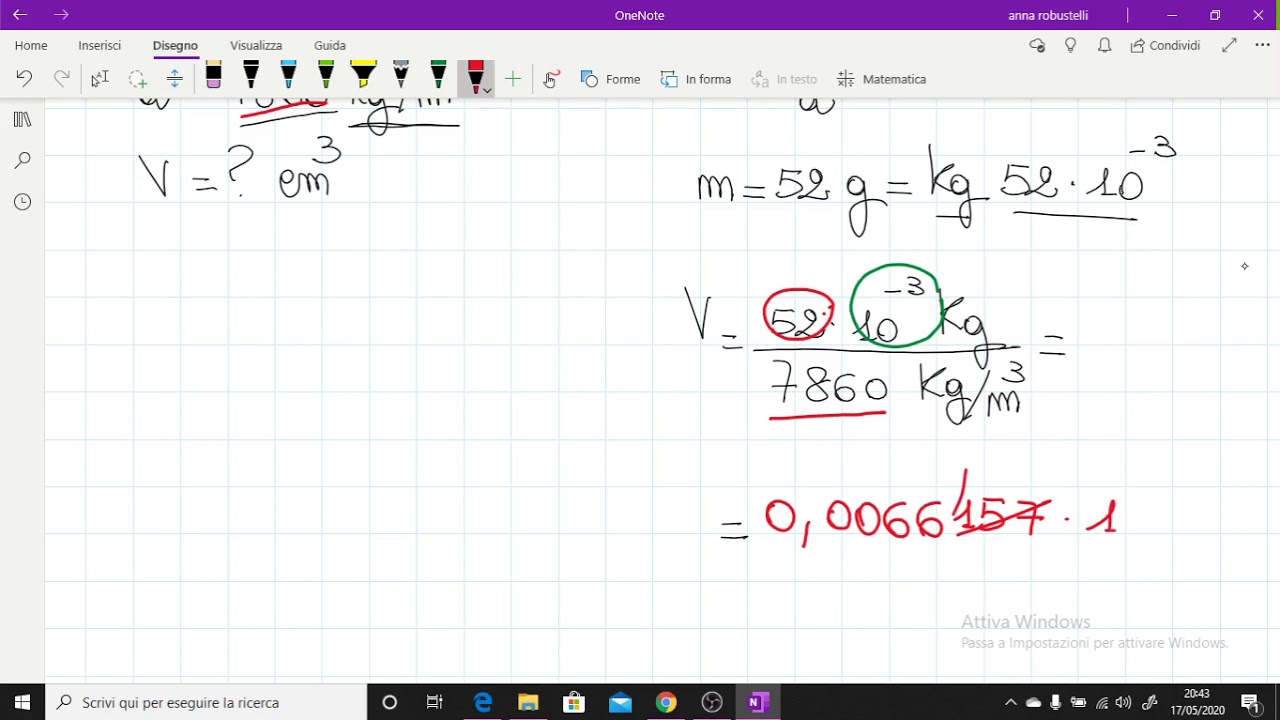Image resolution: width=1280 pixels, height=720 pixels.
Task: Select the active red pen
Action: [475, 76]
